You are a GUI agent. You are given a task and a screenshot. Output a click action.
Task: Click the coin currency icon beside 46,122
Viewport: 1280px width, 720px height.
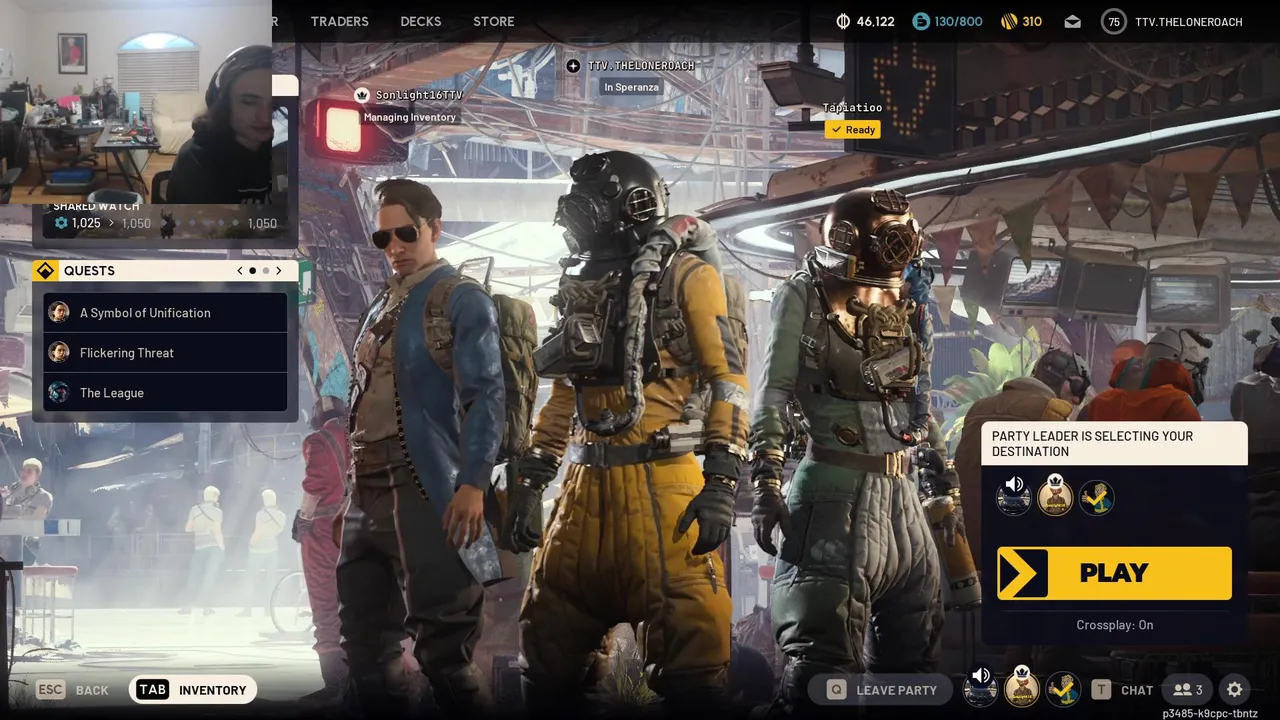843,21
